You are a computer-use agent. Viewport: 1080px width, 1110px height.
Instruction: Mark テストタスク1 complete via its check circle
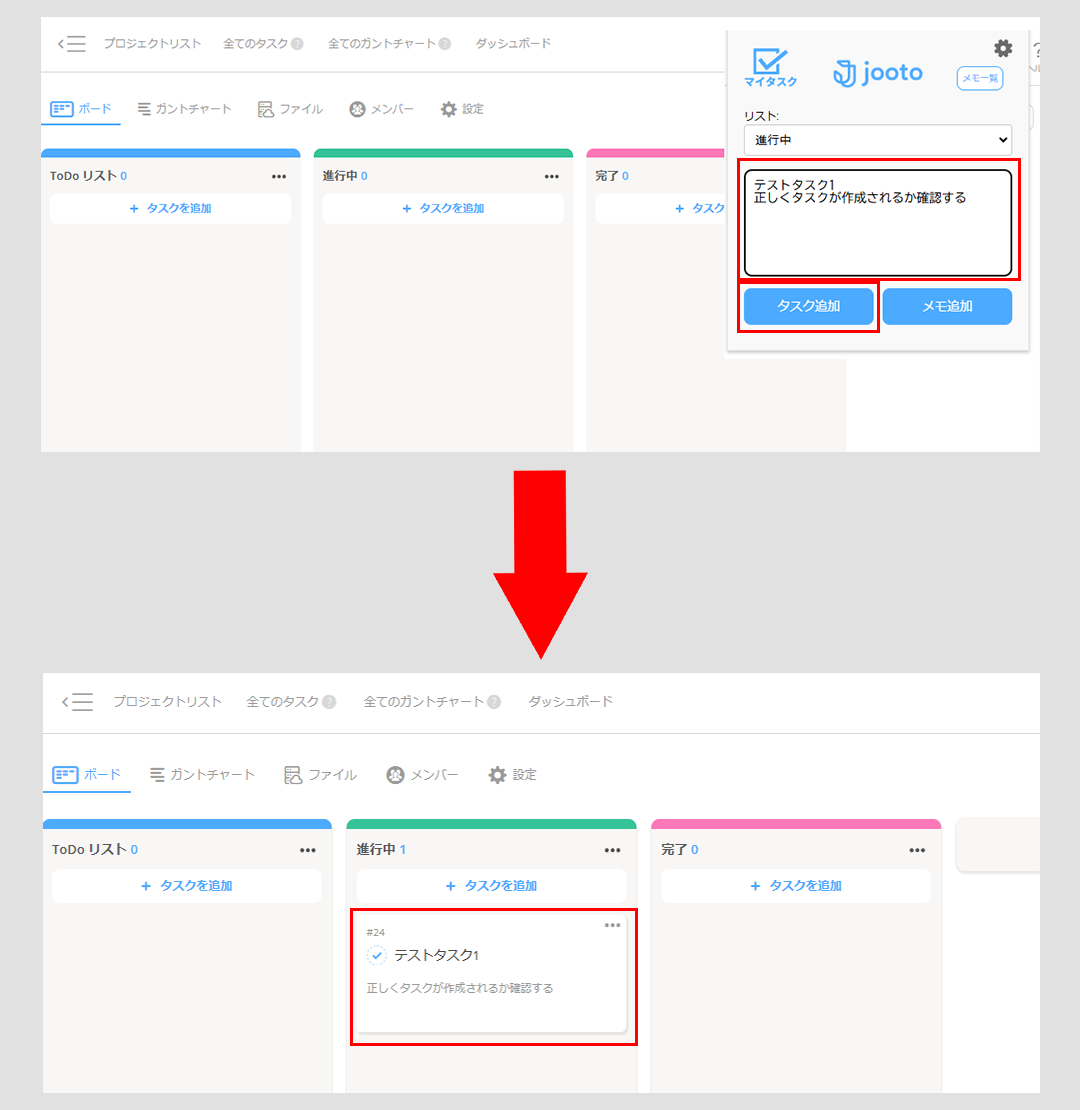pyautogui.click(x=376, y=956)
